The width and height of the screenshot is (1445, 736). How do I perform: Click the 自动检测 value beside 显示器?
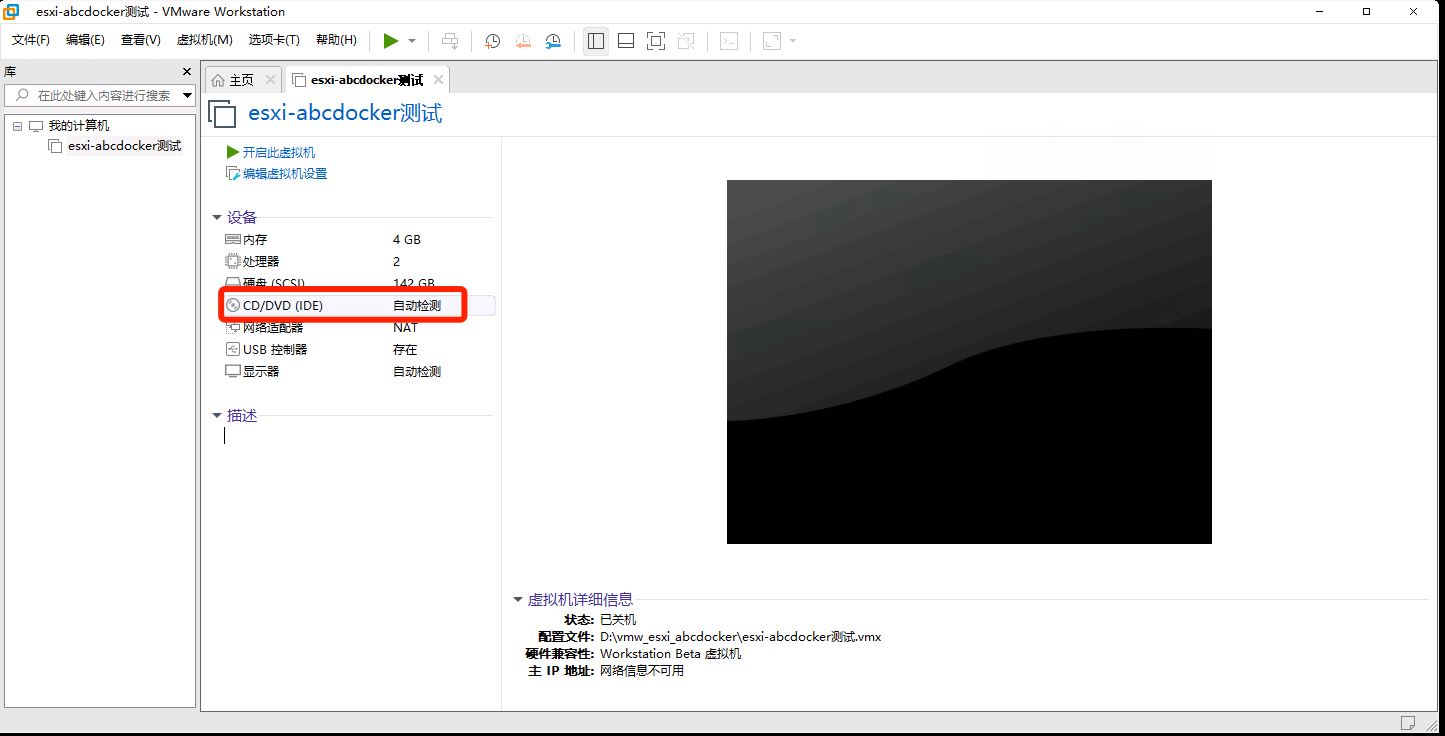click(x=417, y=372)
